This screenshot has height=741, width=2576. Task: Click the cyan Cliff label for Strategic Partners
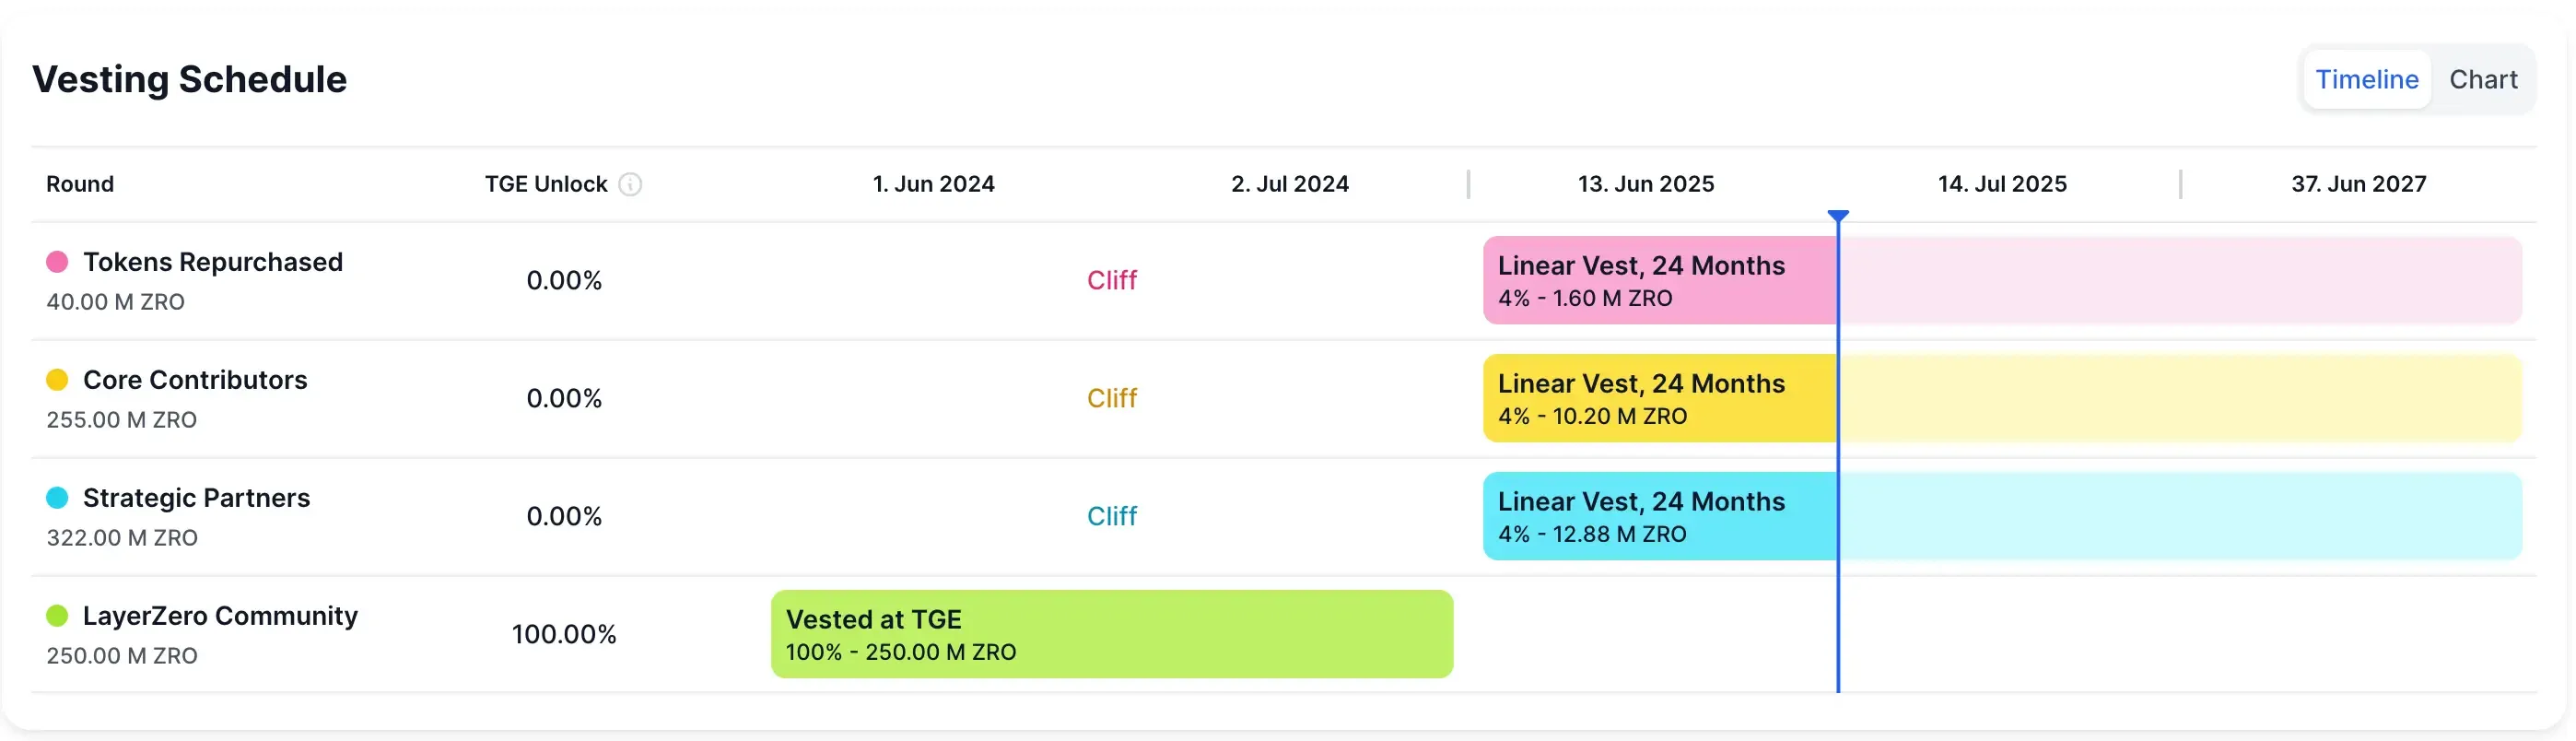(1112, 516)
